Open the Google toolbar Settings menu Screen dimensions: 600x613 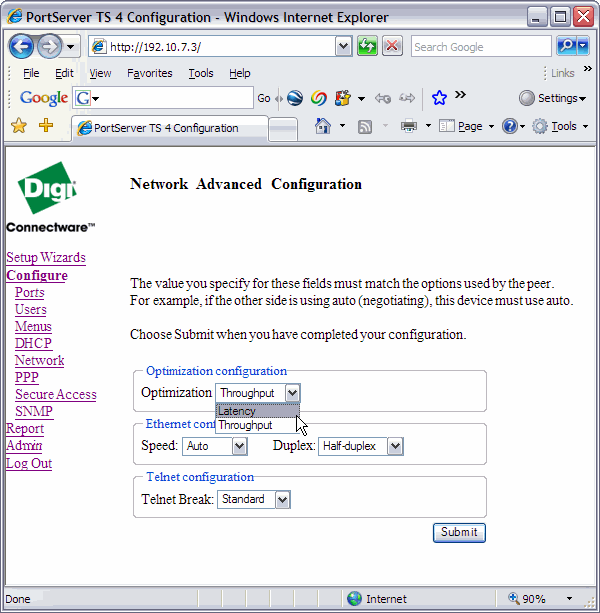(x=553, y=98)
